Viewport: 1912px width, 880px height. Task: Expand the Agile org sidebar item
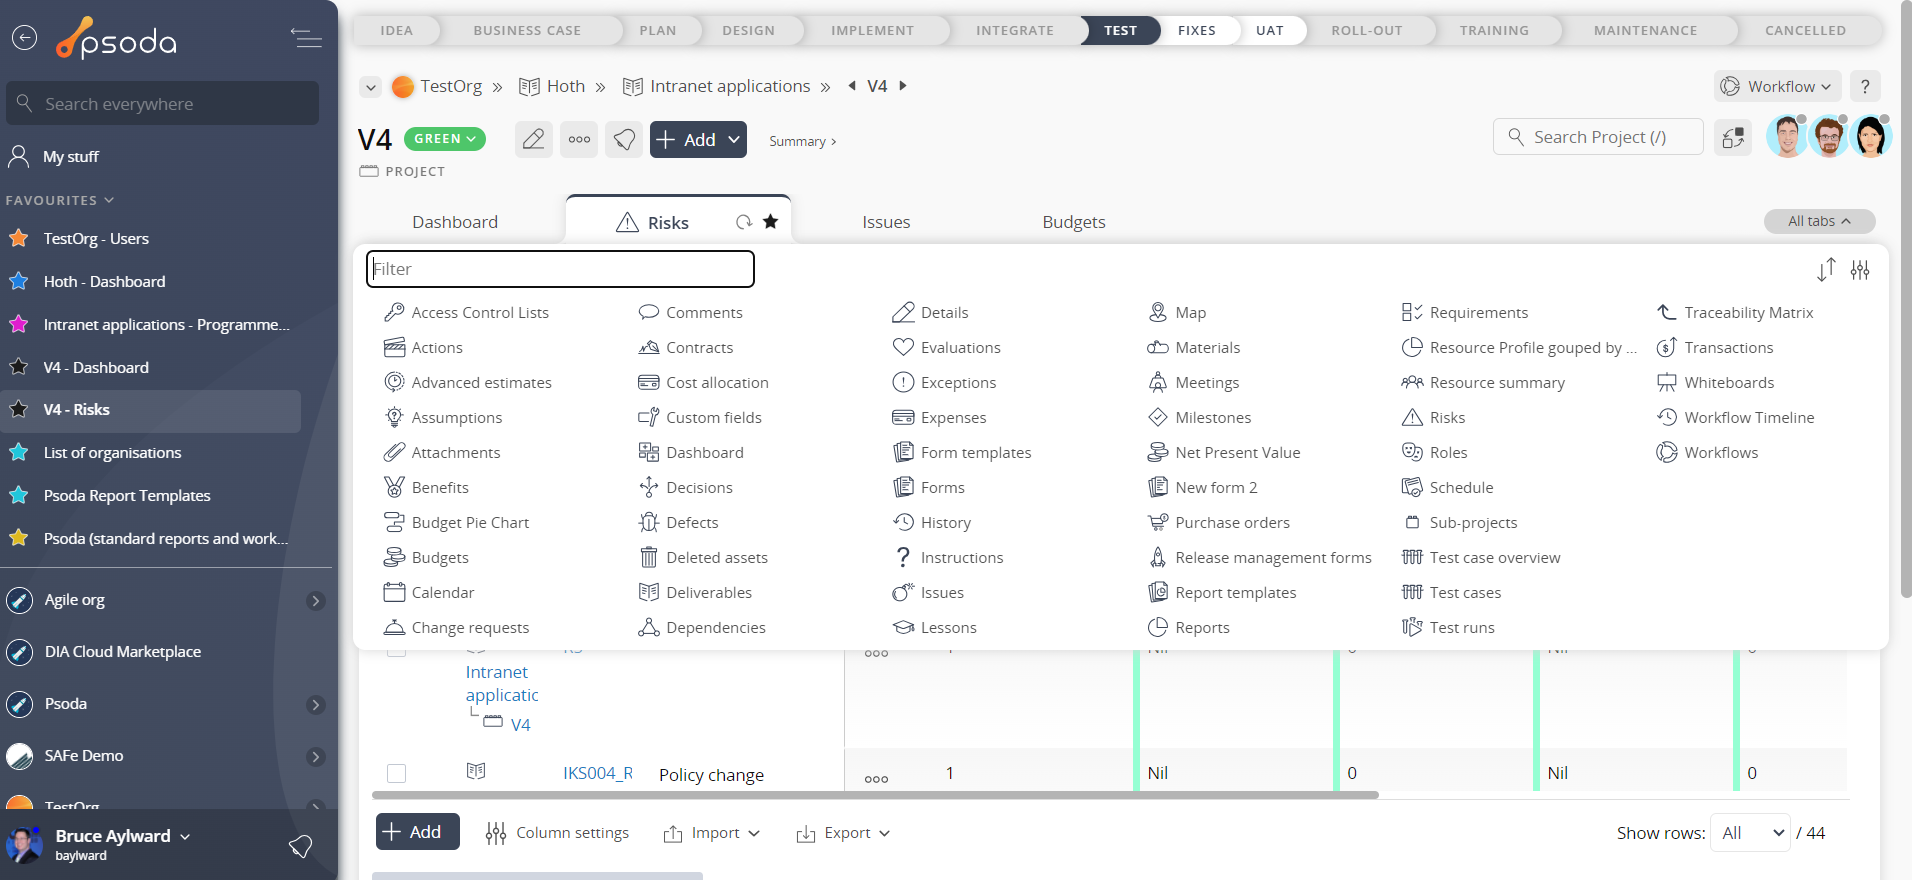pos(316,600)
